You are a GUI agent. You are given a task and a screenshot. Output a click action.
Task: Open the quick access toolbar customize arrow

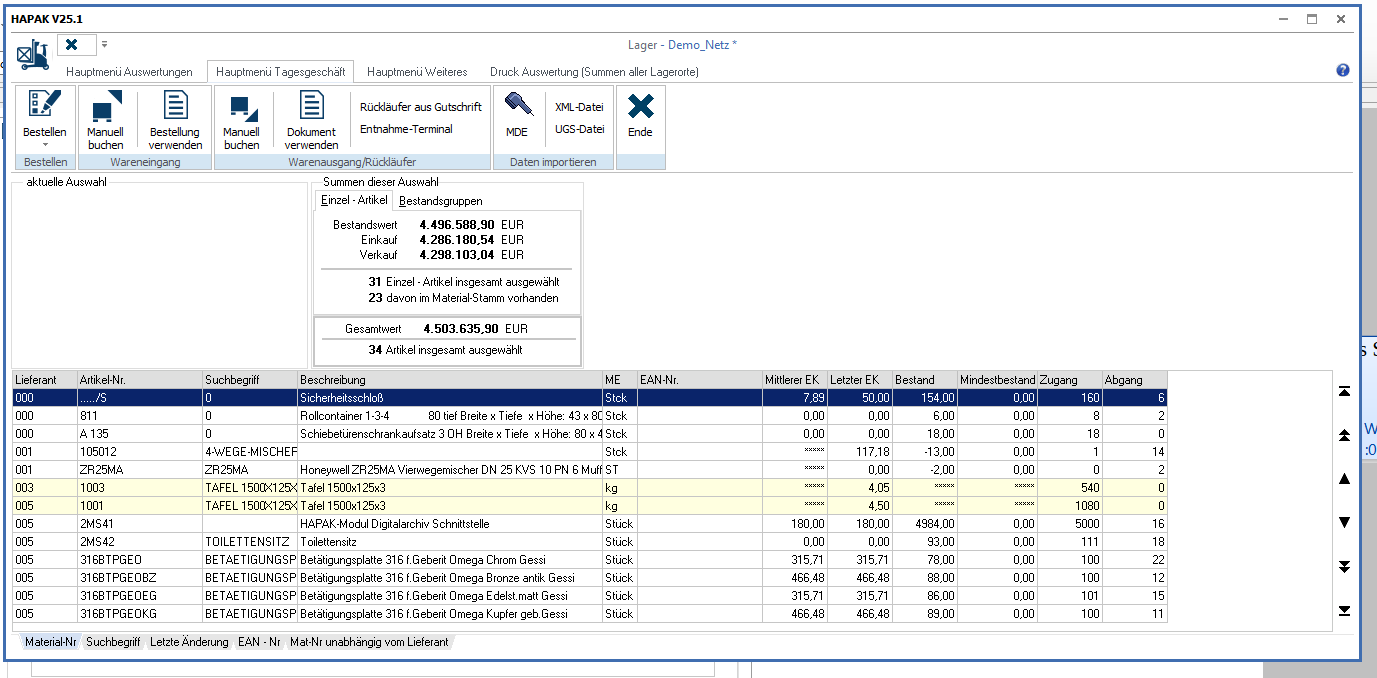tap(104, 44)
